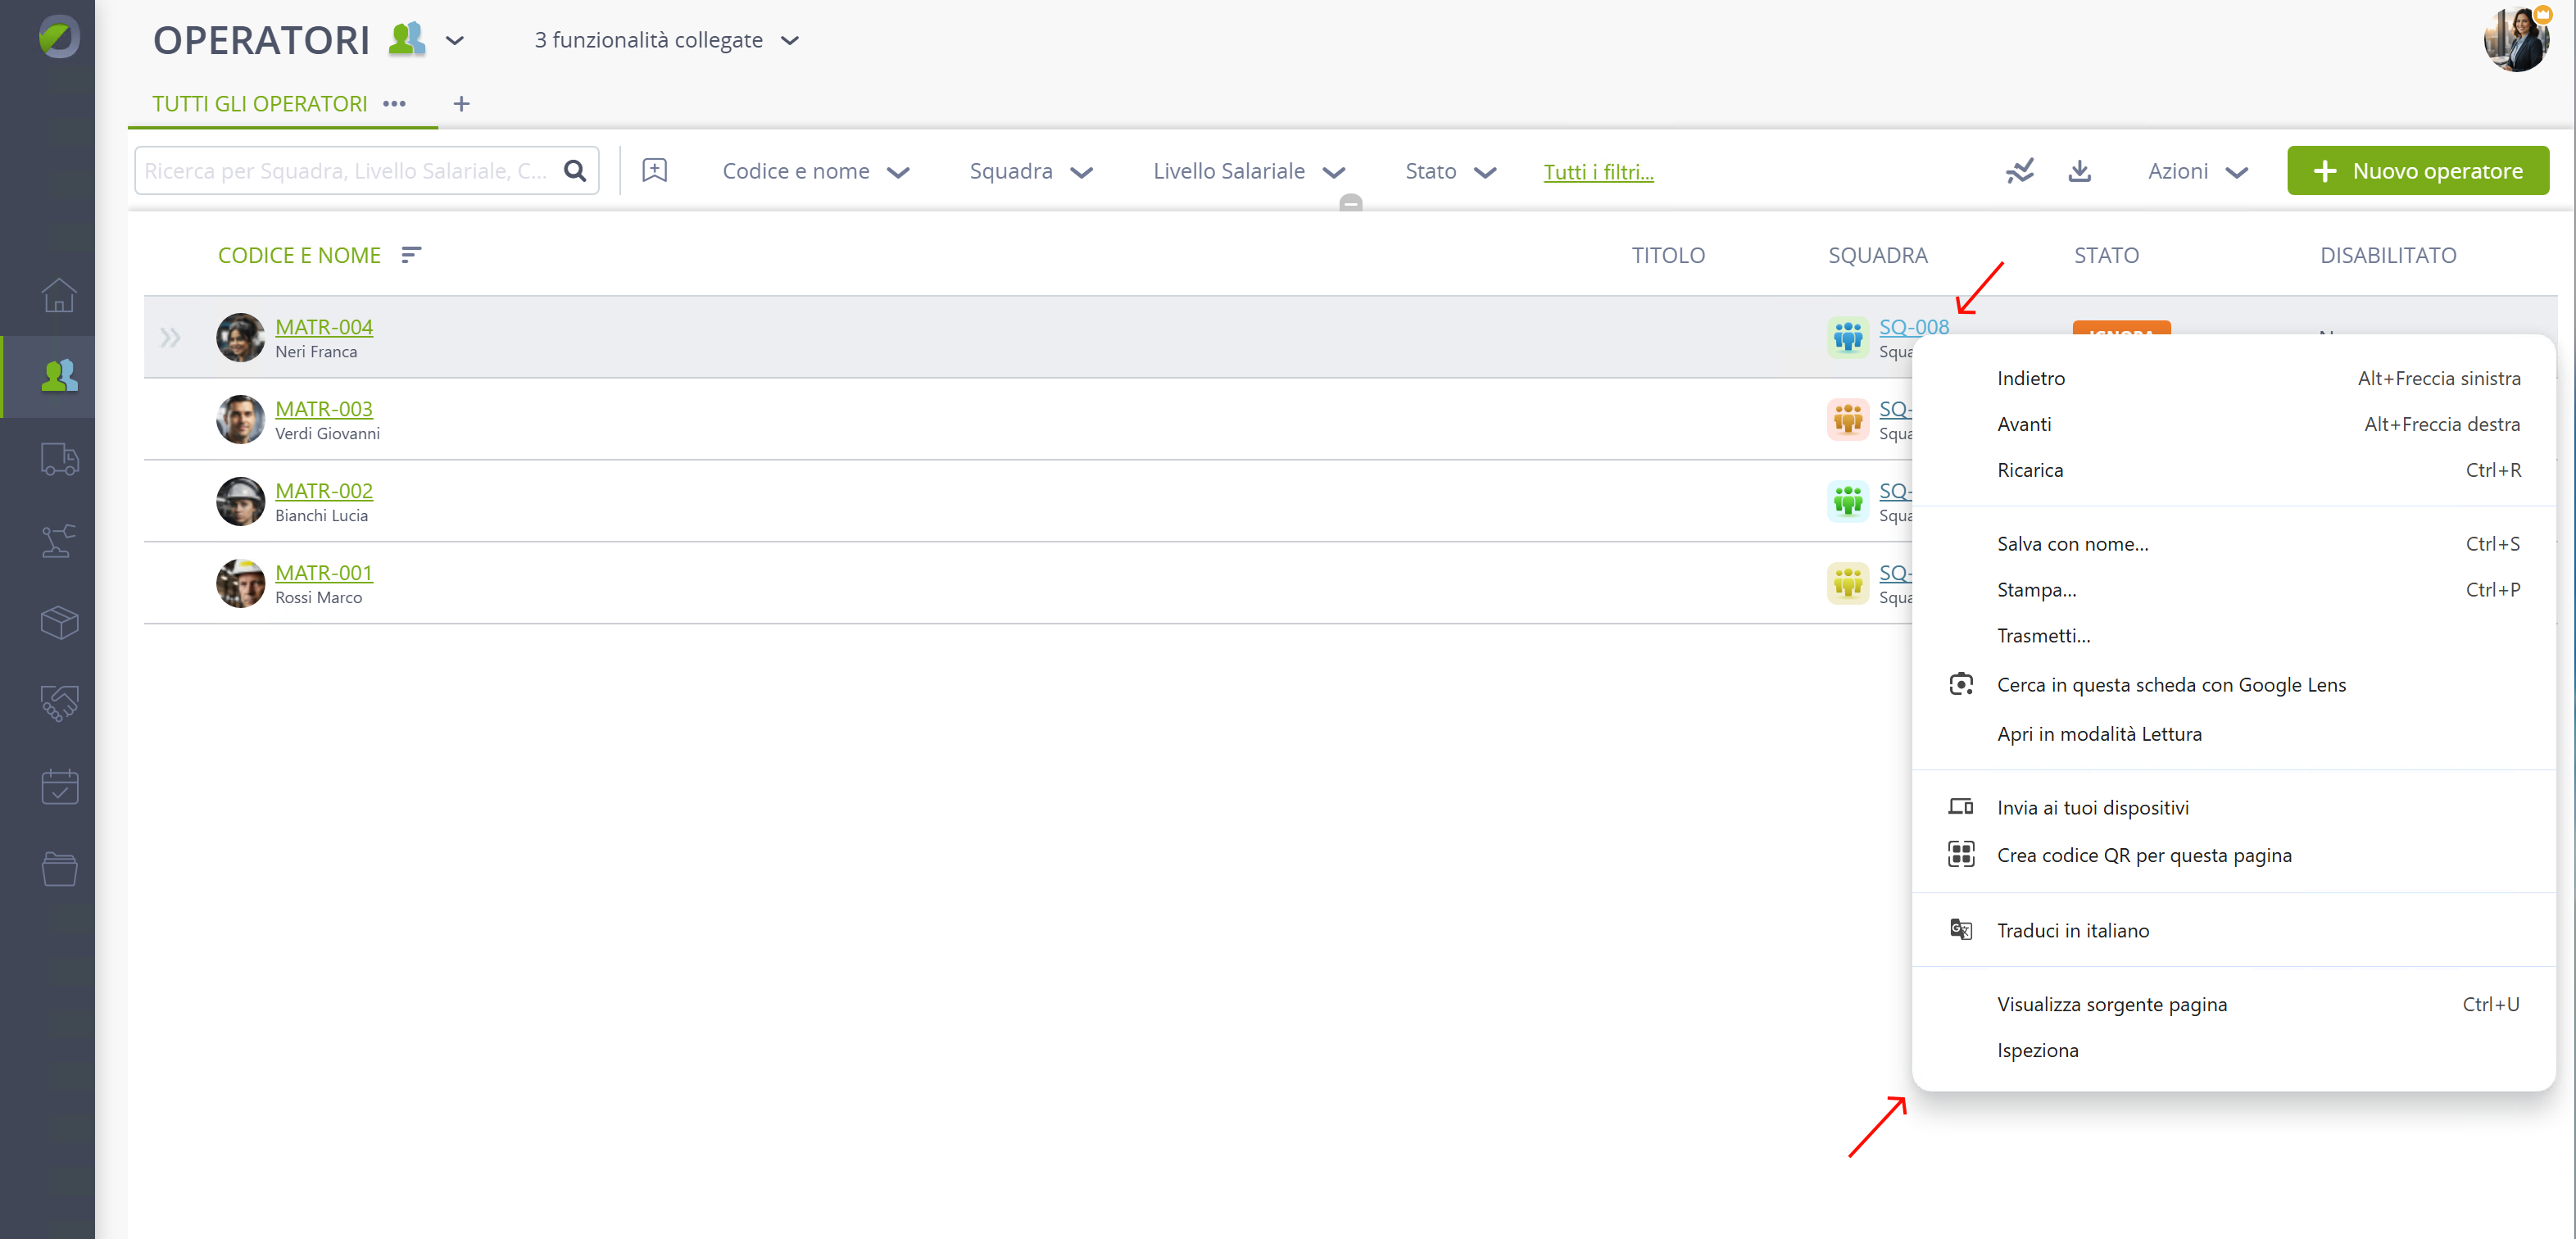This screenshot has width=2576, height=1239.
Task: Expand the Livello Salariale filter dropdown
Action: [x=1249, y=171]
